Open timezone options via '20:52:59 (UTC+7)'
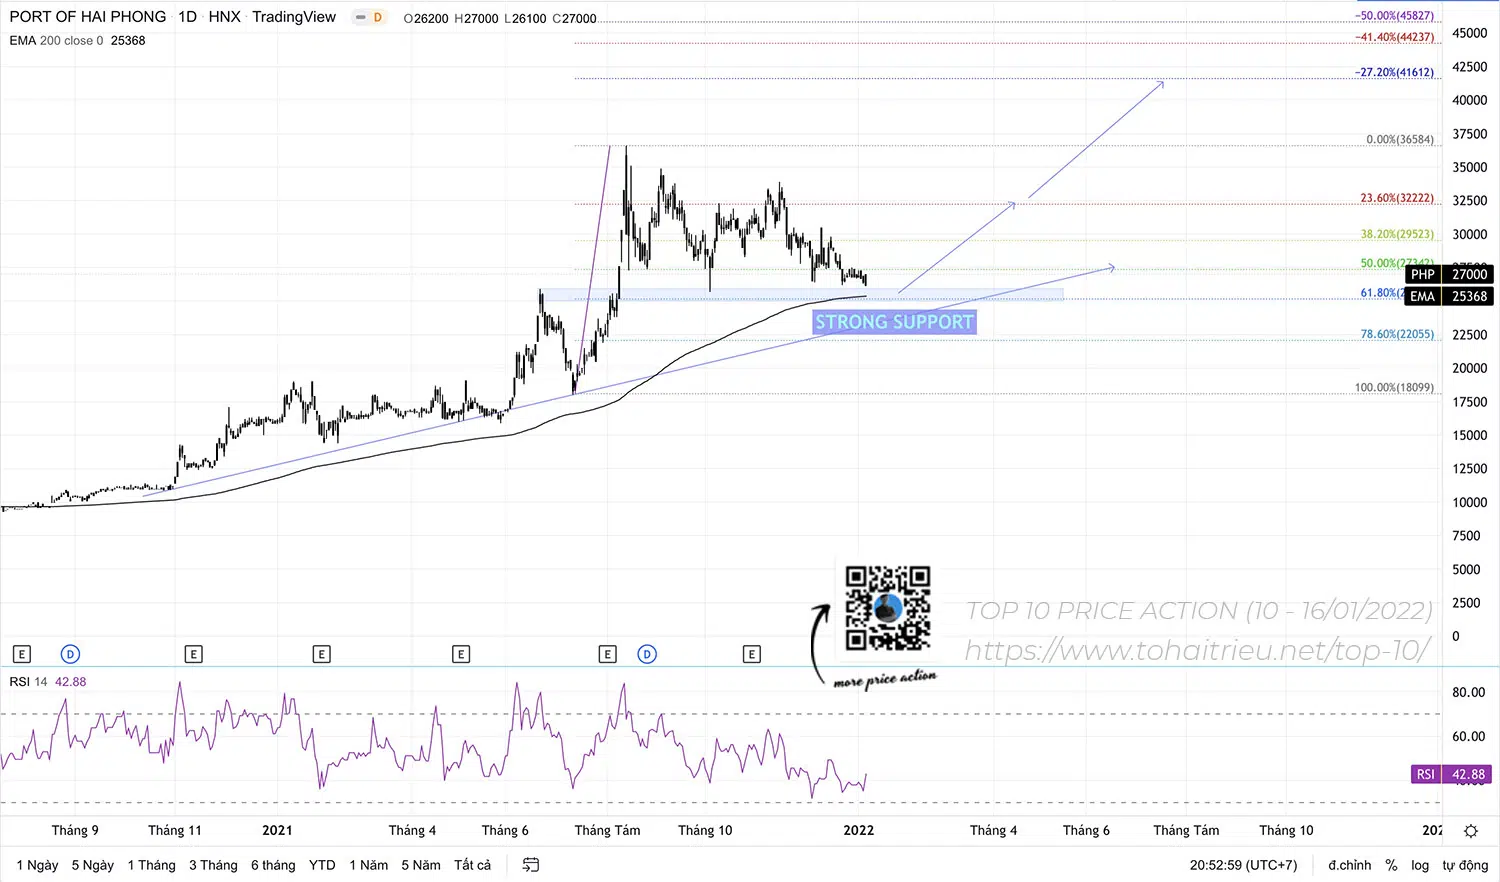The width and height of the screenshot is (1500, 882). coord(1243,865)
